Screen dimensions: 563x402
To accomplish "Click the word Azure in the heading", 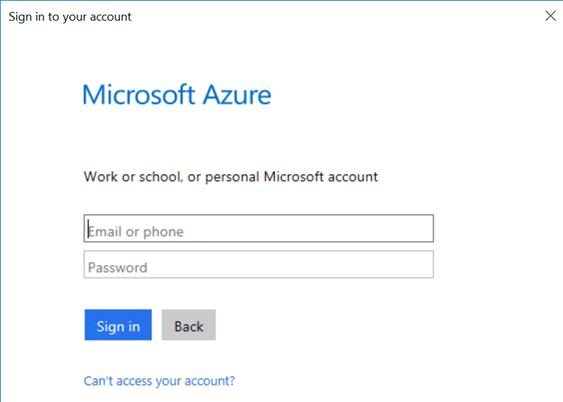I will pos(237,95).
